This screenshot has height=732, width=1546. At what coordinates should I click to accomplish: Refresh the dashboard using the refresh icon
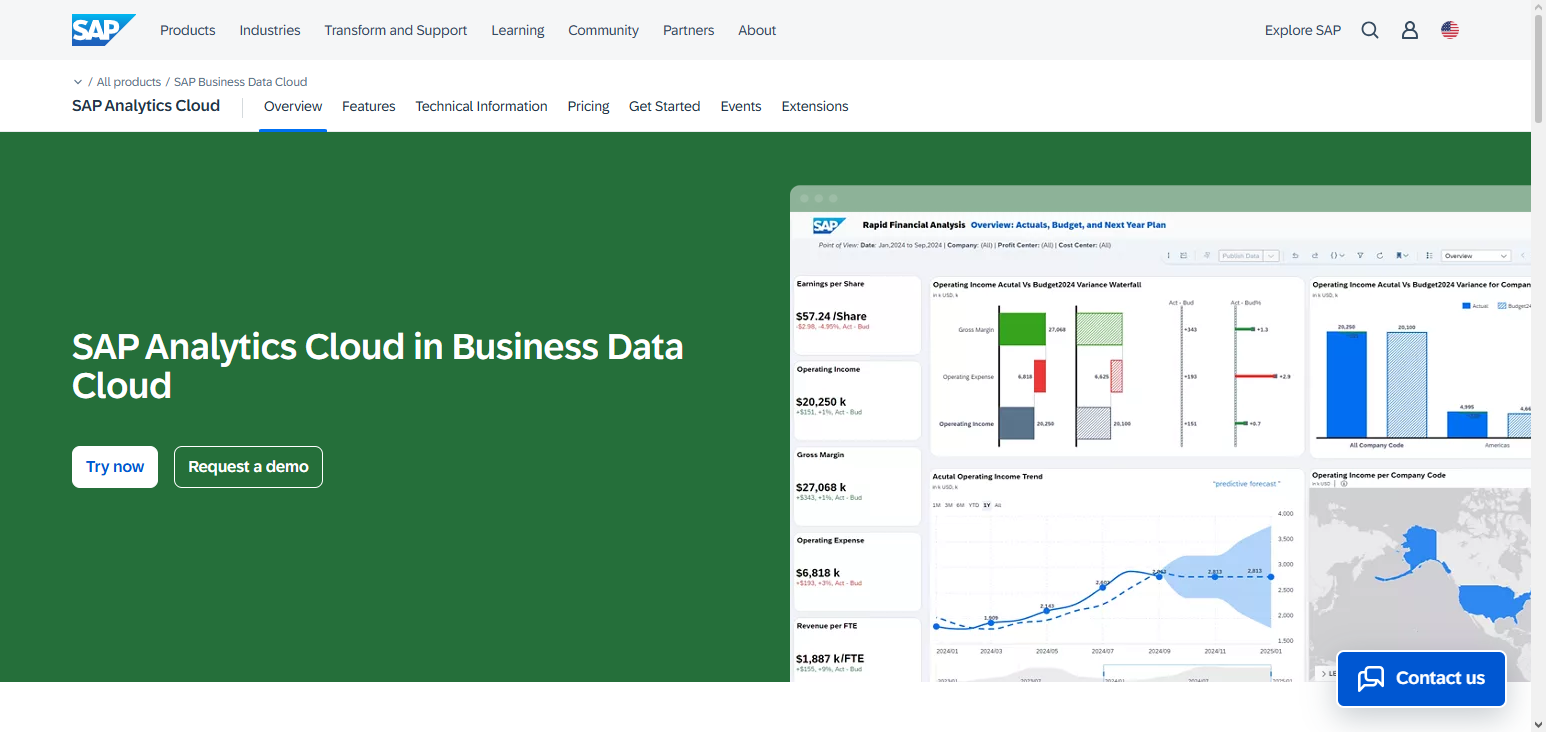point(1380,255)
